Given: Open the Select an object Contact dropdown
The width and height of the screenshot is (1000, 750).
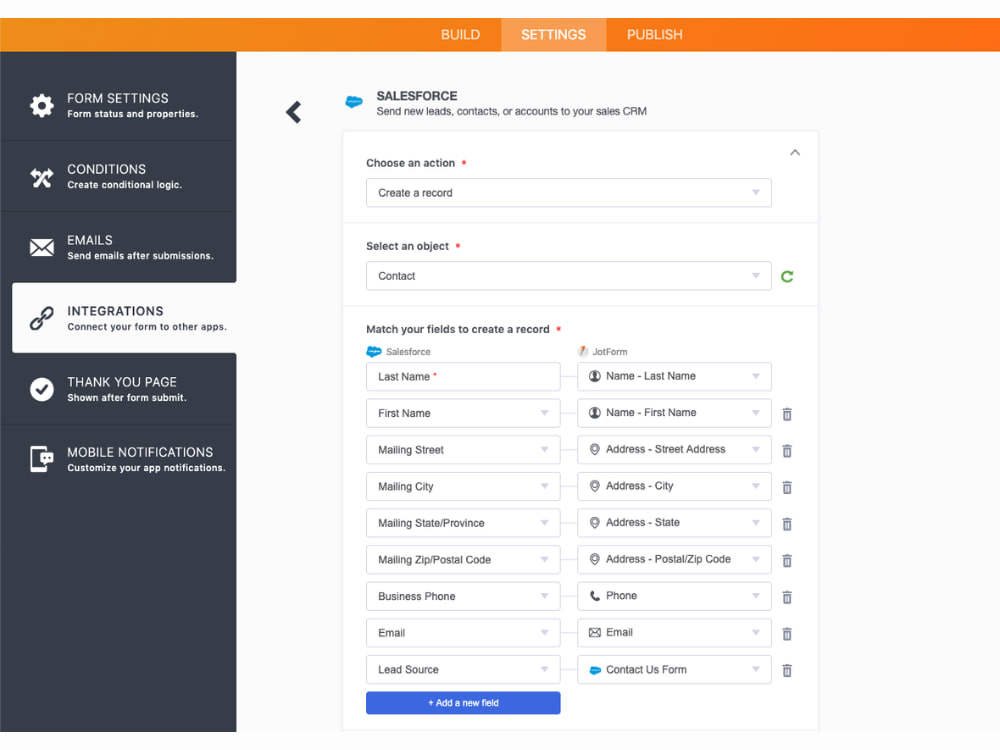Looking at the screenshot, I should [568, 276].
